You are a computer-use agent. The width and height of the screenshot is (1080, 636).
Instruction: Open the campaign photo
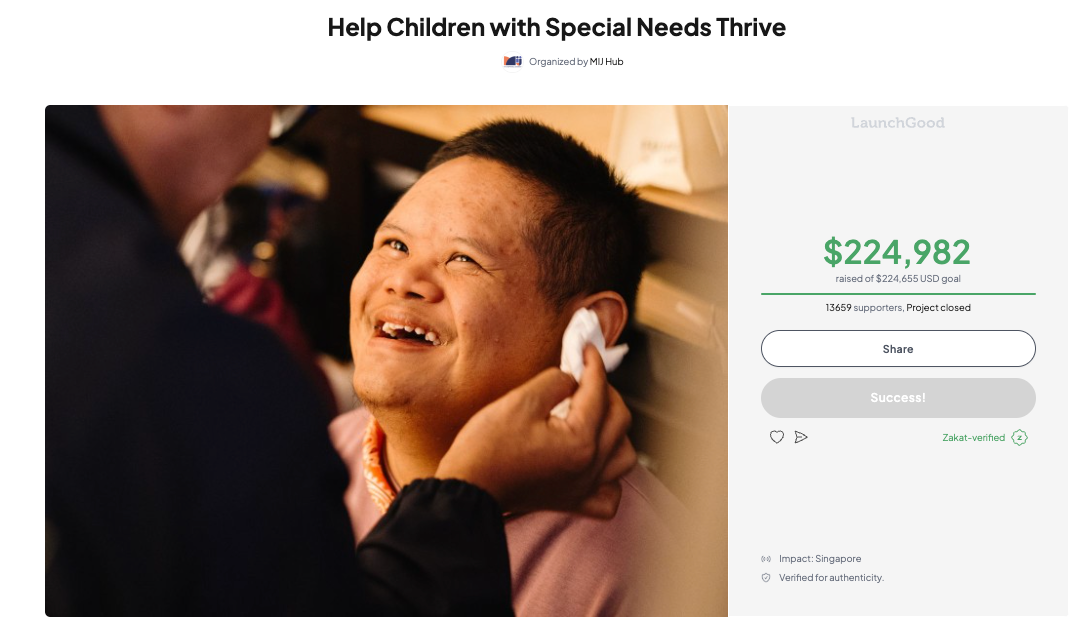[x=386, y=360]
